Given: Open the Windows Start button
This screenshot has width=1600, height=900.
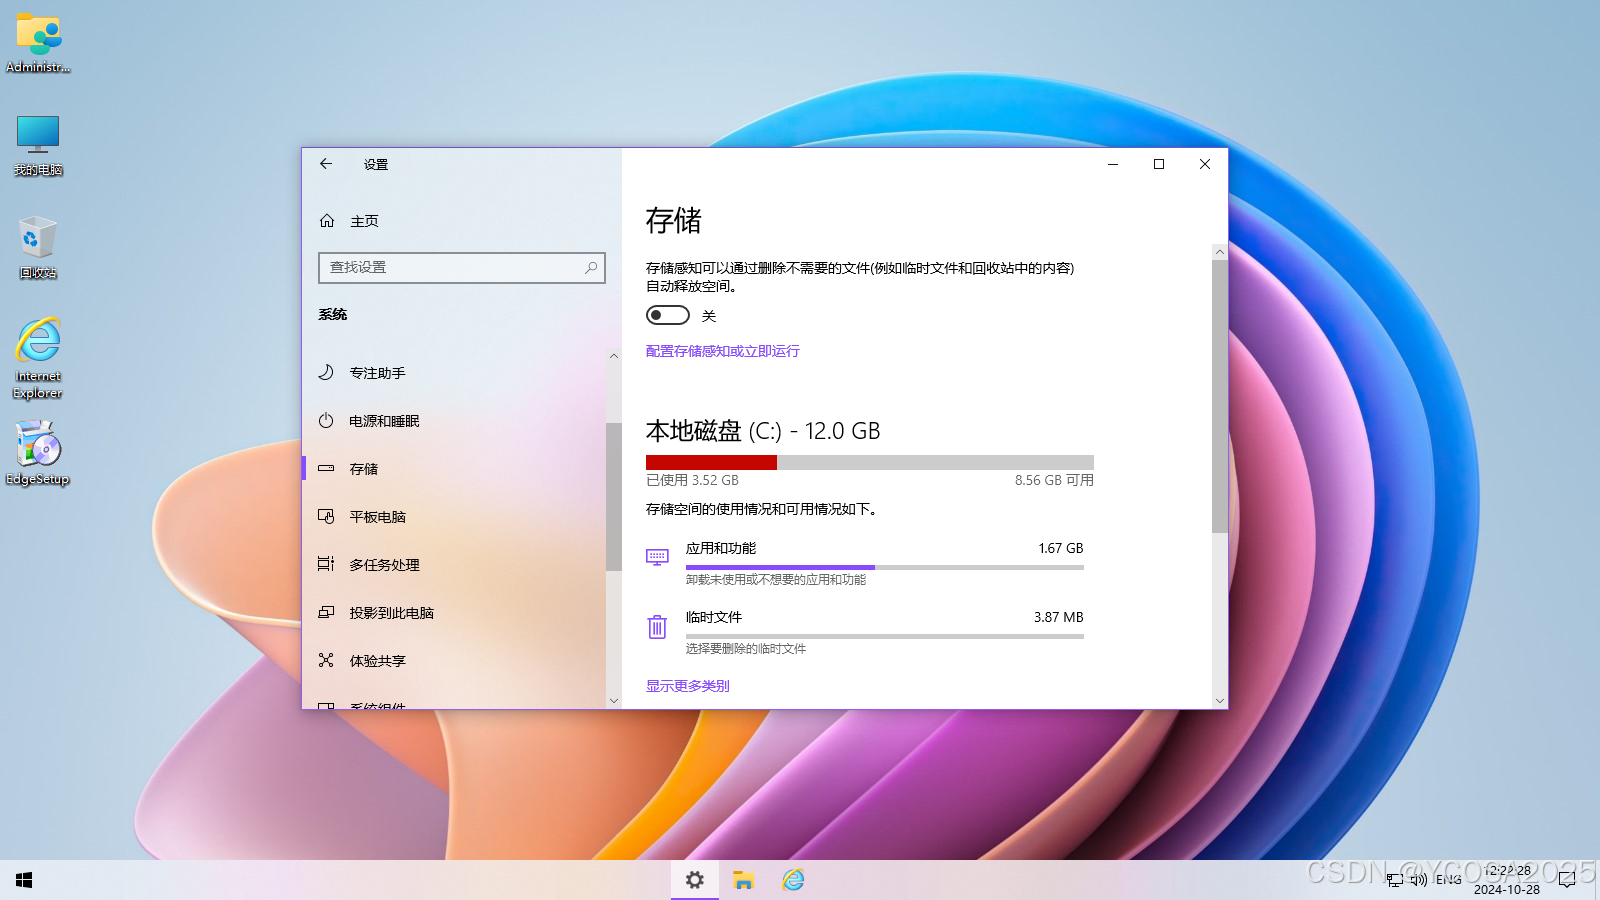Looking at the screenshot, I should [24, 880].
